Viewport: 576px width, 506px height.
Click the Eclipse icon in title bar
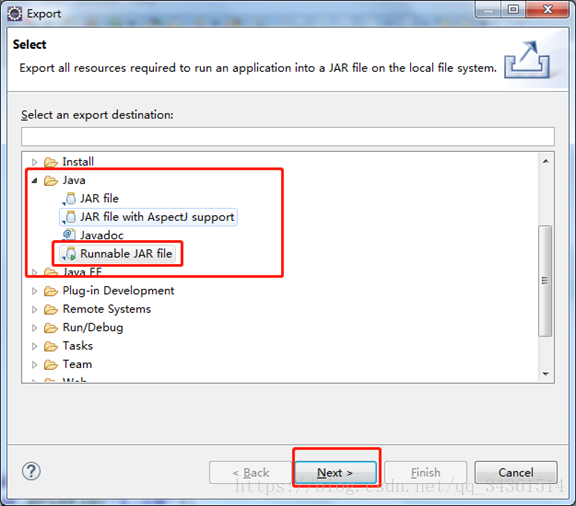[x=15, y=14]
